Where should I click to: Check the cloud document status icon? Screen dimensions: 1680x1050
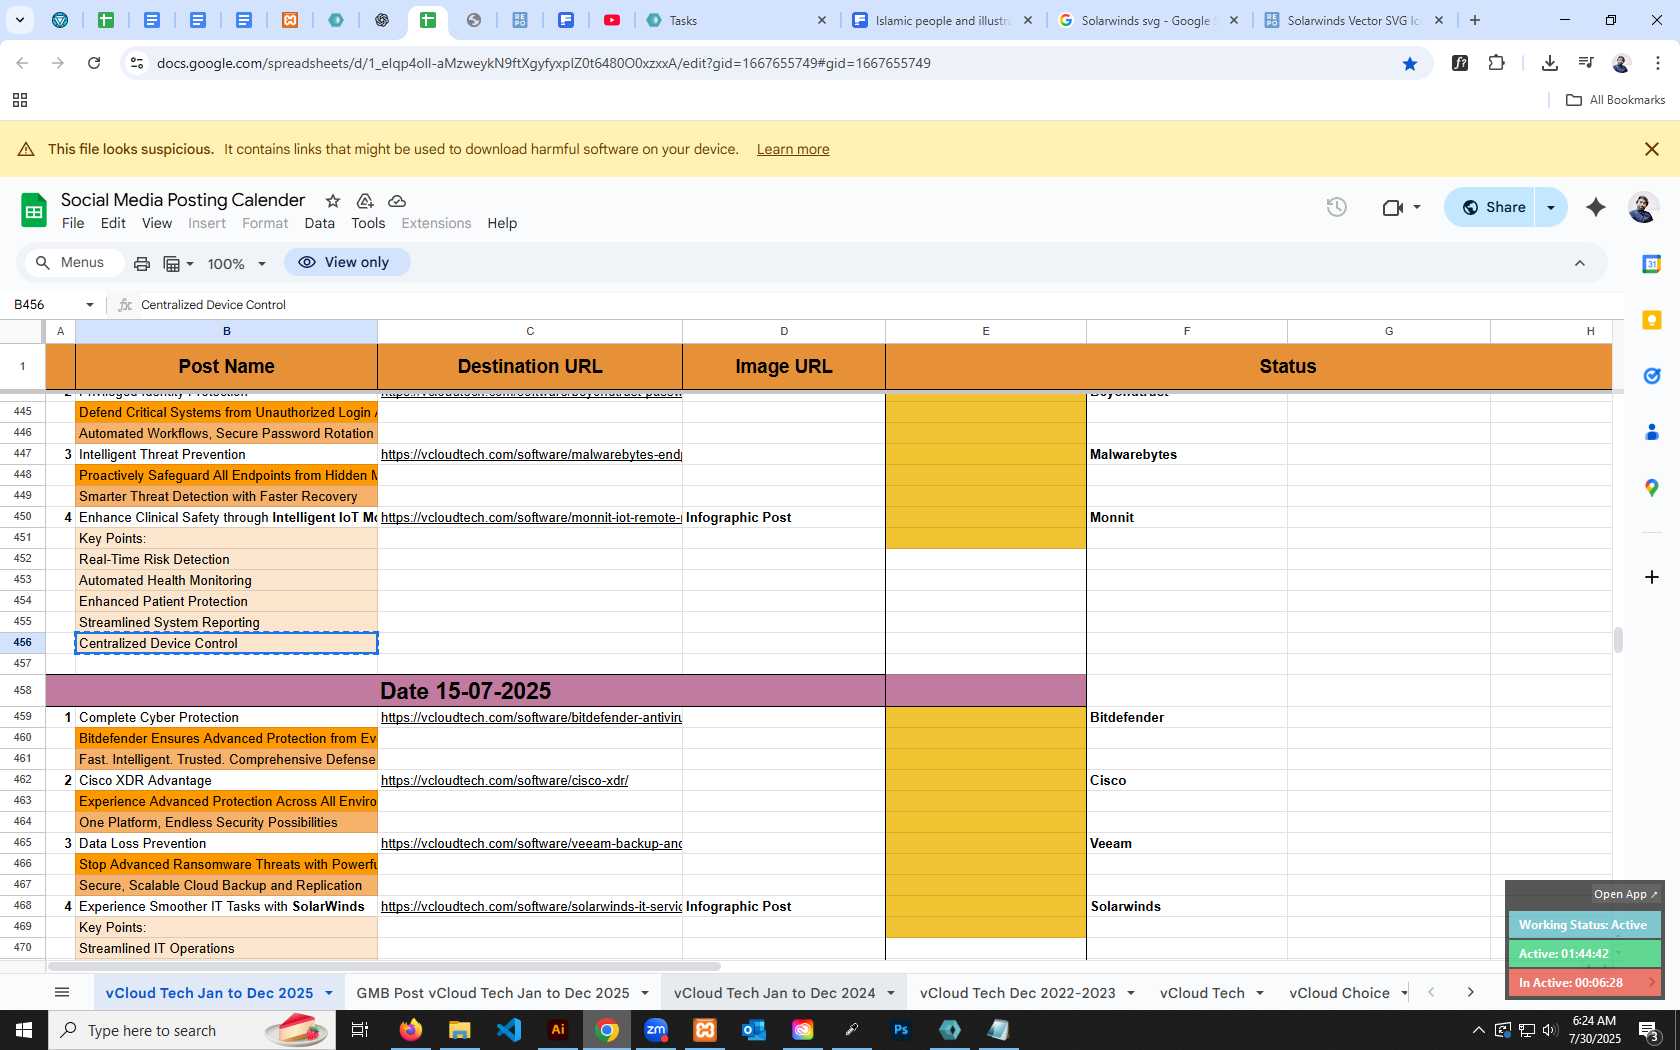pyautogui.click(x=397, y=201)
